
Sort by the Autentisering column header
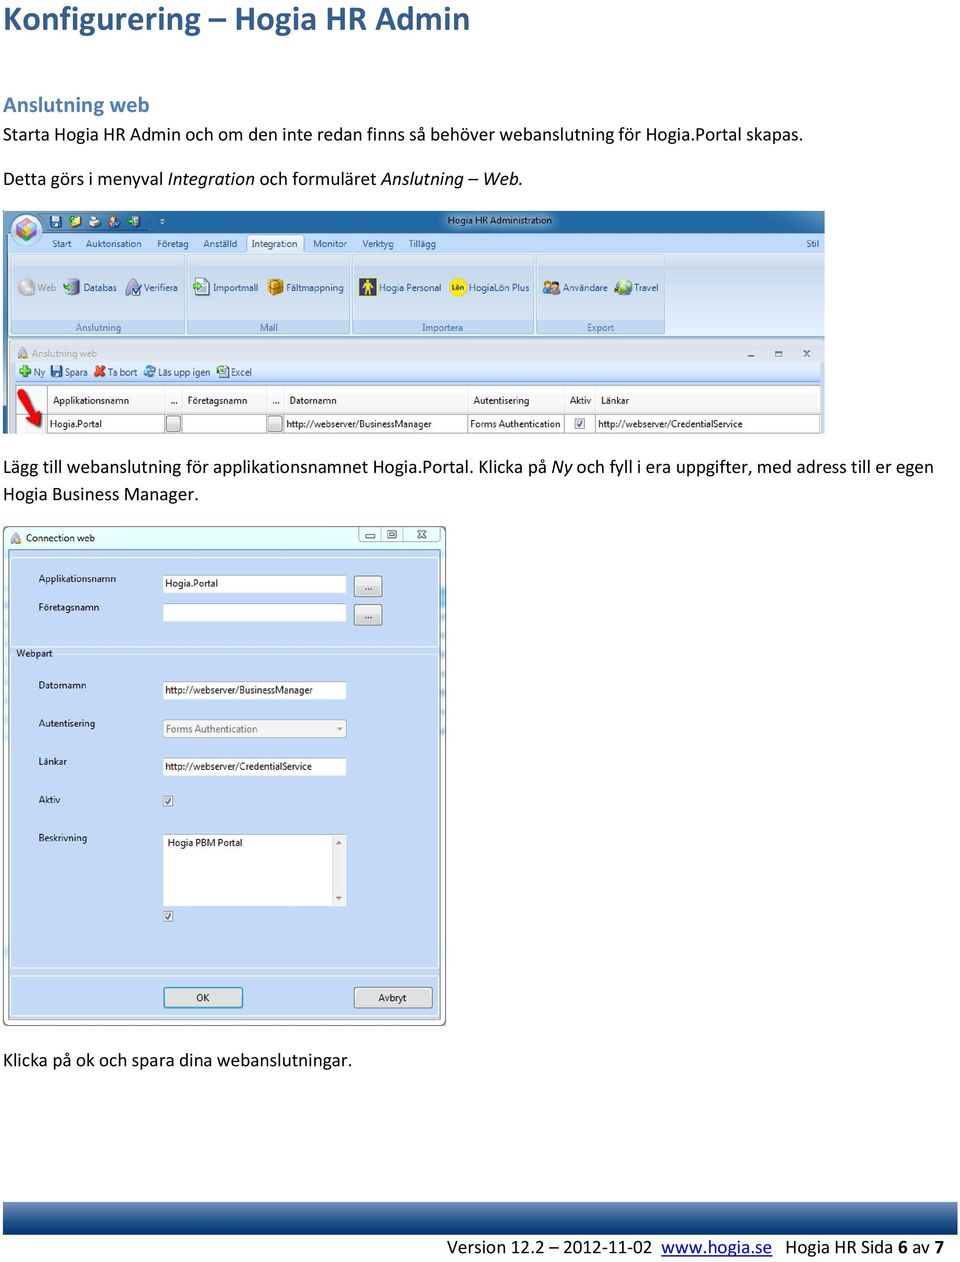point(501,401)
